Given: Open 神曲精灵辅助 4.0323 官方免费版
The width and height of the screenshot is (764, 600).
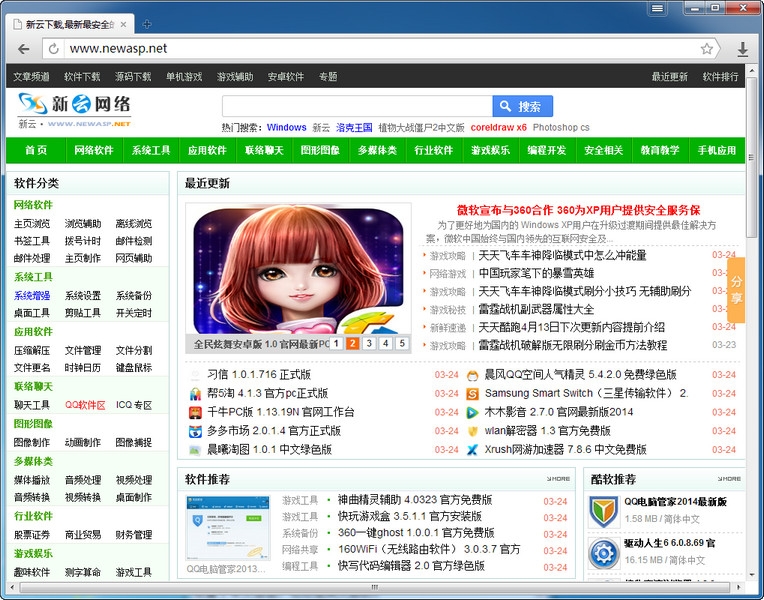Looking at the screenshot, I should click(415, 500).
